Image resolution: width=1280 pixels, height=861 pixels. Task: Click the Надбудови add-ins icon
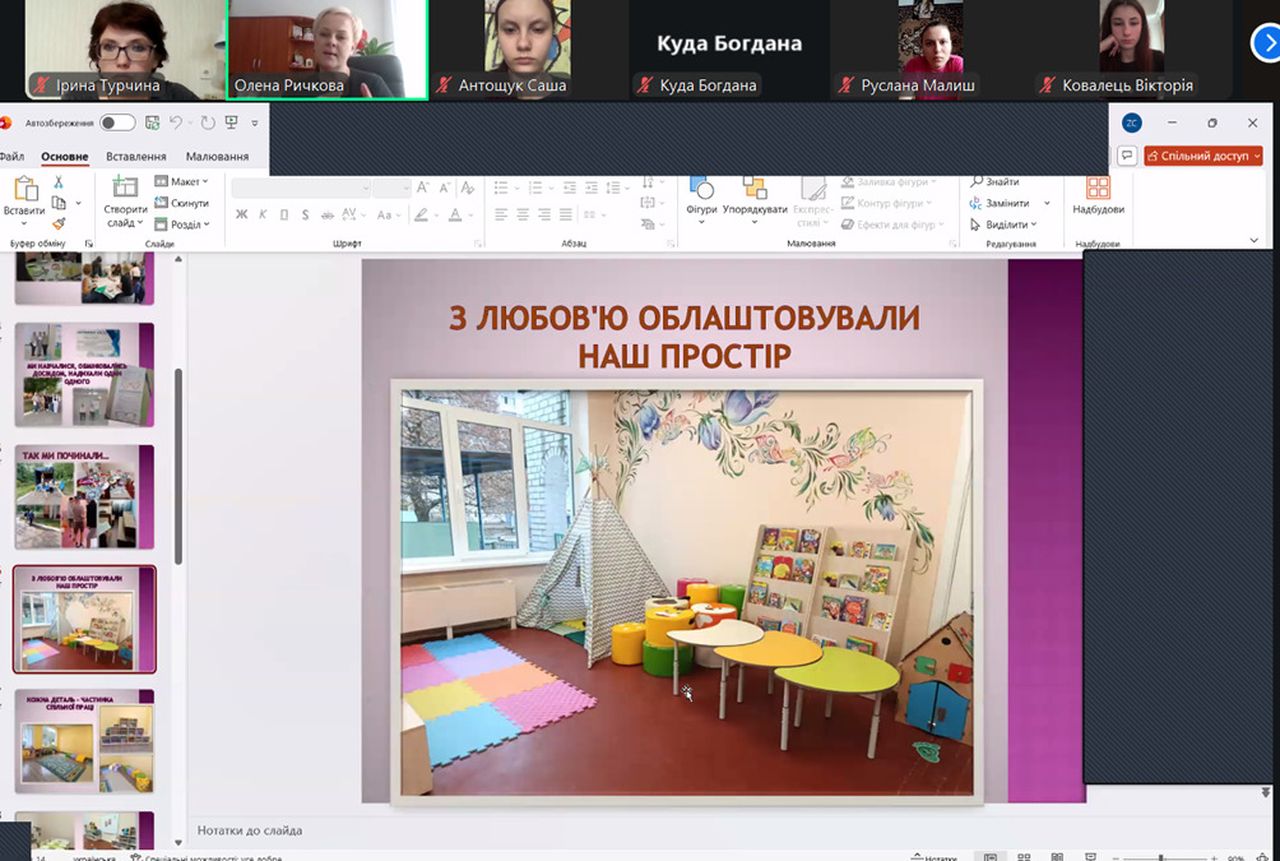coord(1098,188)
